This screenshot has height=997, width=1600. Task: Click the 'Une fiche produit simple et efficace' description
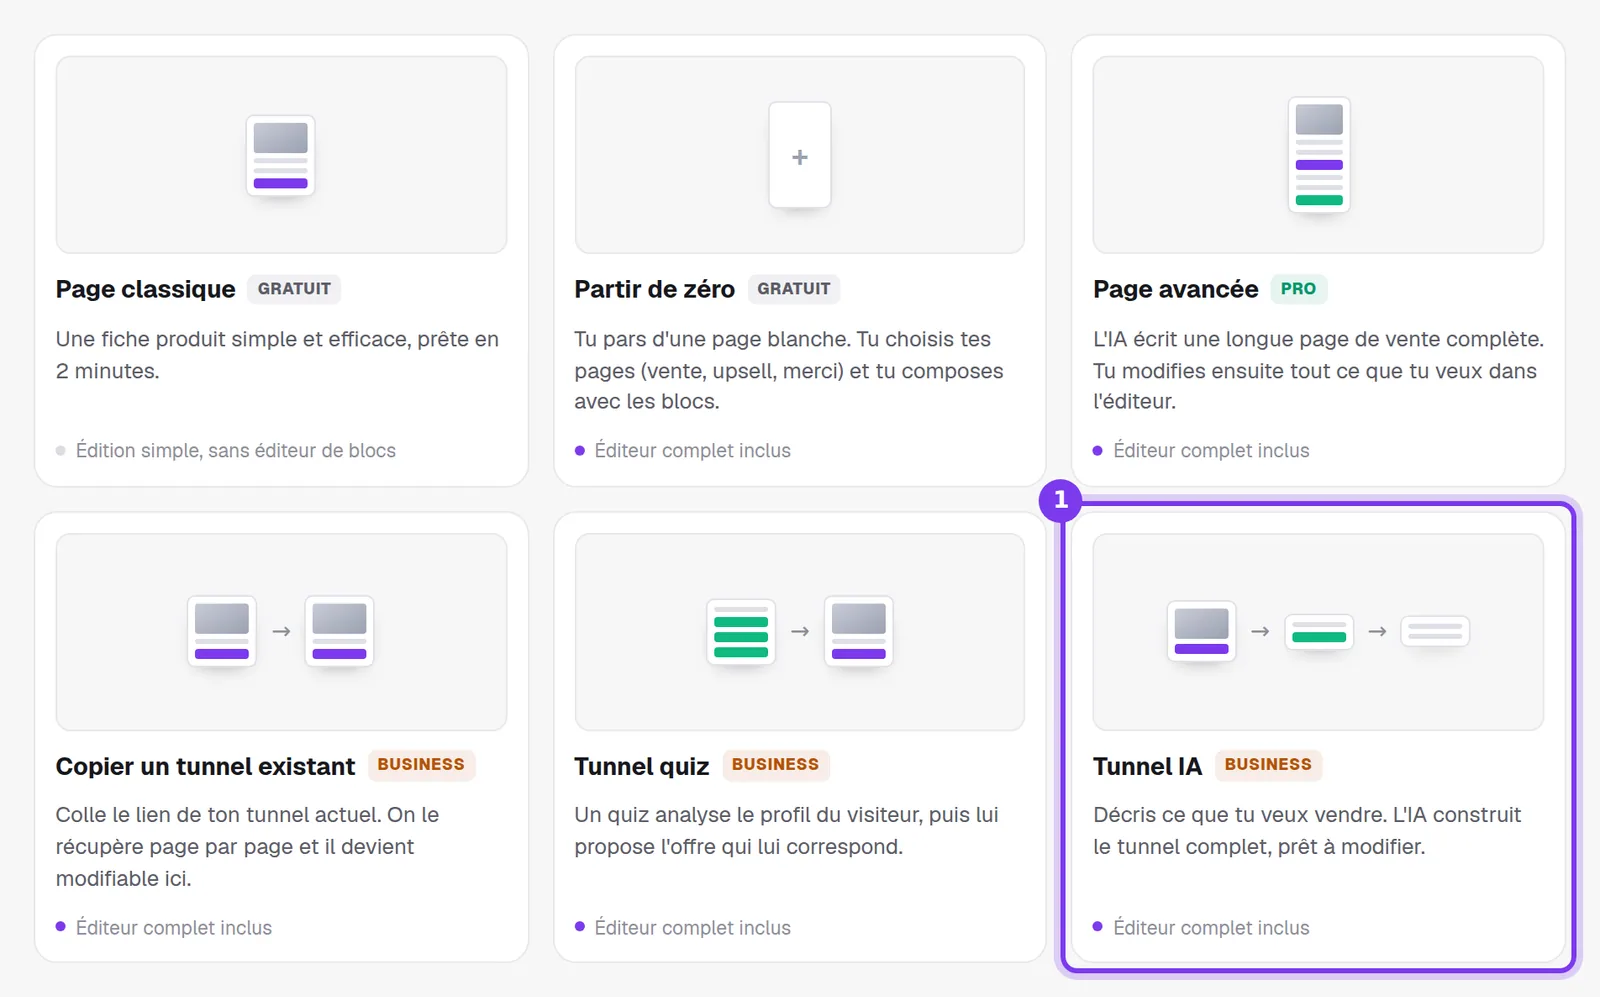click(277, 355)
